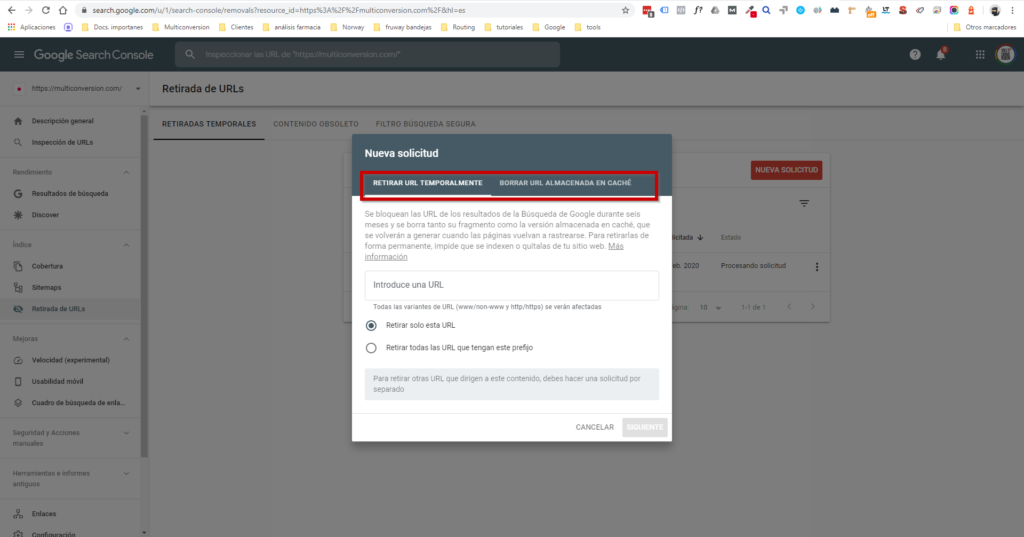The image size is (1024, 537).
Task: Reload the page using the browser refresh icon
Action: coord(46,10)
